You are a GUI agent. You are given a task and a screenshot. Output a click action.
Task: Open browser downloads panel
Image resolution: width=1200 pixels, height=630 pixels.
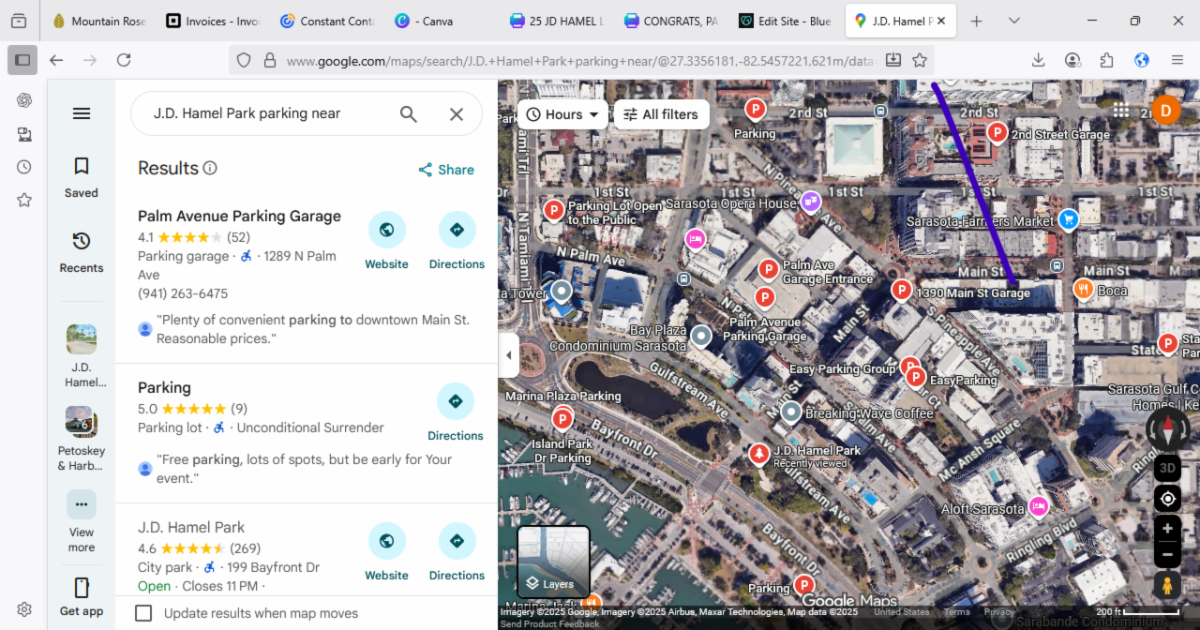pyautogui.click(x=1038, y=60)
